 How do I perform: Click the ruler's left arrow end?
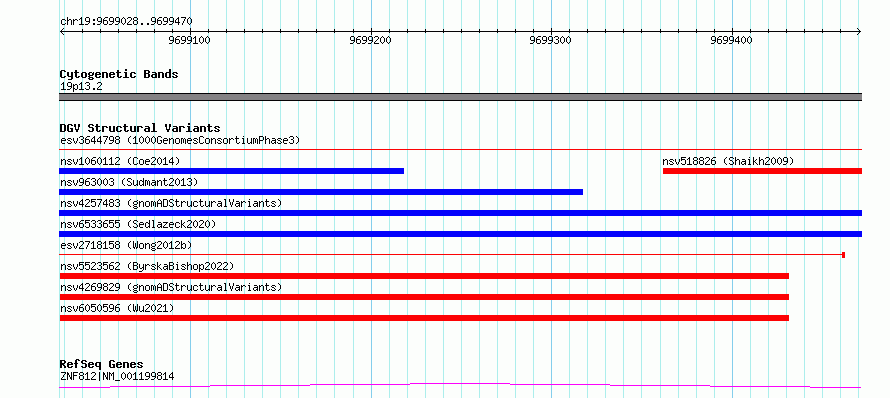click(62, 32)
